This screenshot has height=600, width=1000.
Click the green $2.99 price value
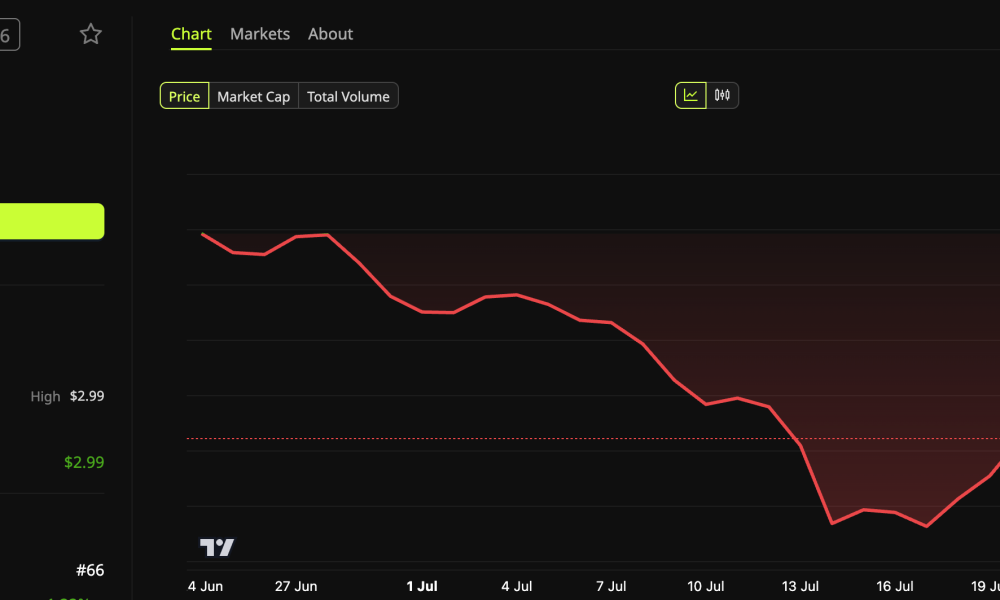(84, 462)
